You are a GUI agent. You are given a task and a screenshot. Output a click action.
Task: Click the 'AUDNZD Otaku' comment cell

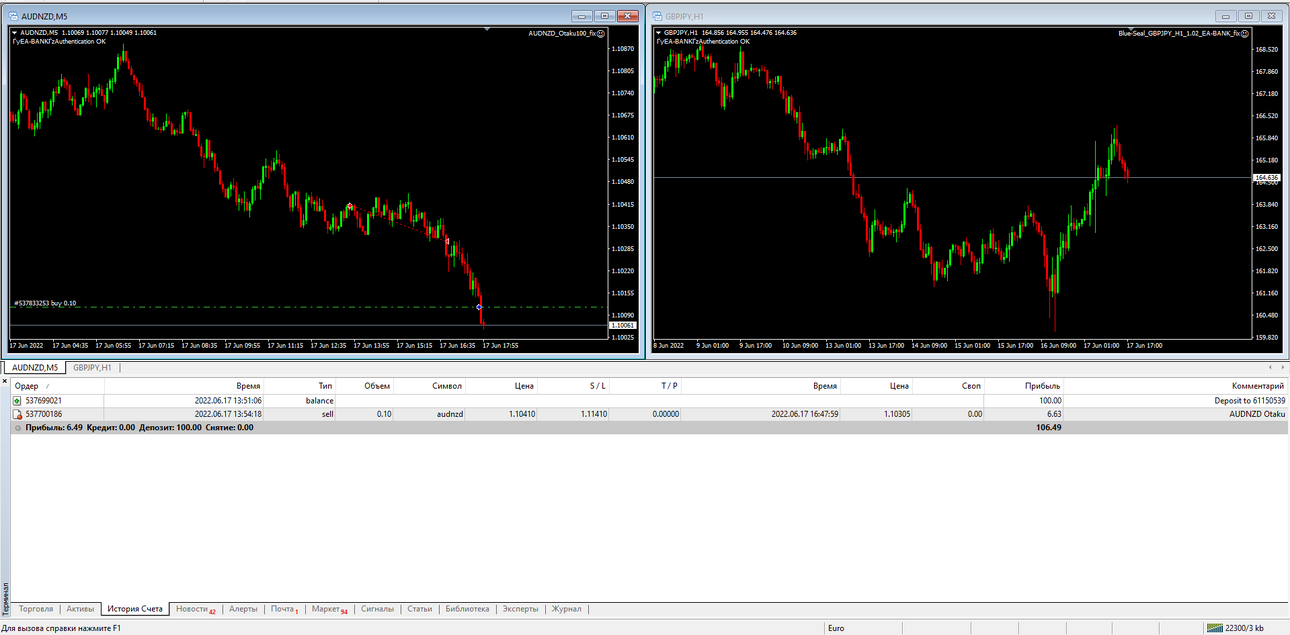(x=1257, y=413)
